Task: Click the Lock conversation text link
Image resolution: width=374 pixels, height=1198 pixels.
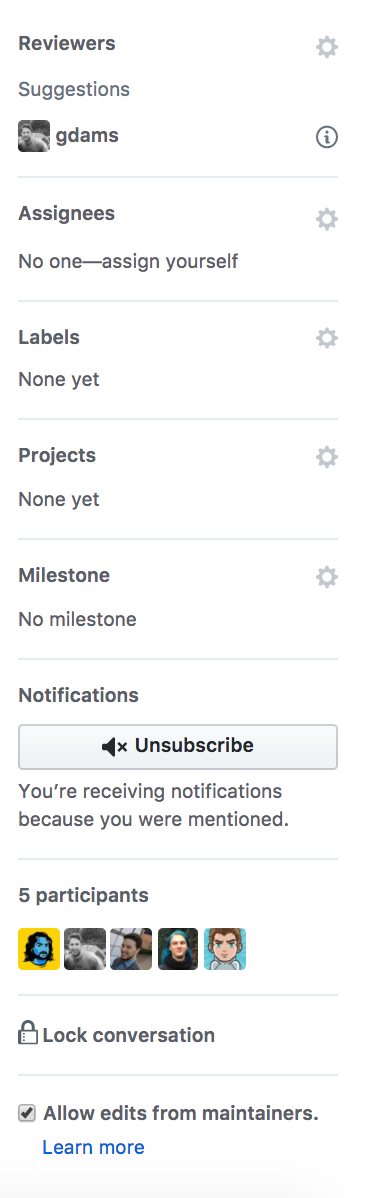Action: tap(128, 1035)
